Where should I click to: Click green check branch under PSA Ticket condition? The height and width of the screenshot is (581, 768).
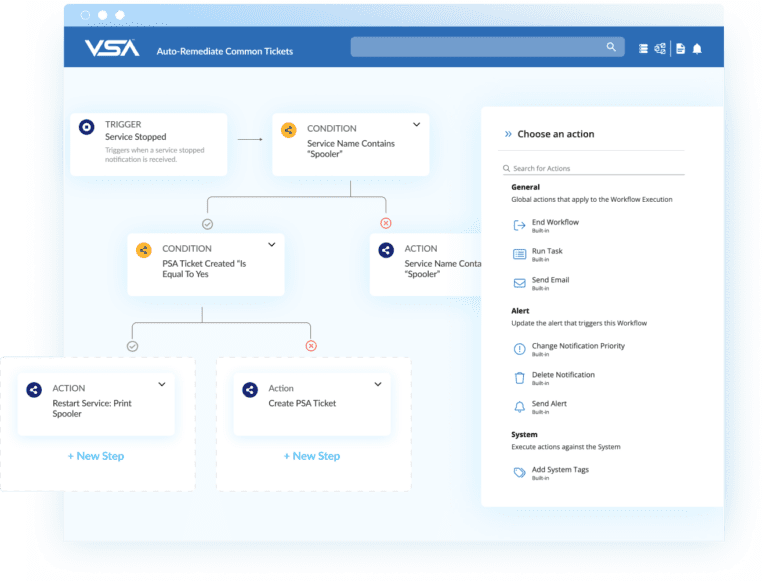[x=132, y=346]
